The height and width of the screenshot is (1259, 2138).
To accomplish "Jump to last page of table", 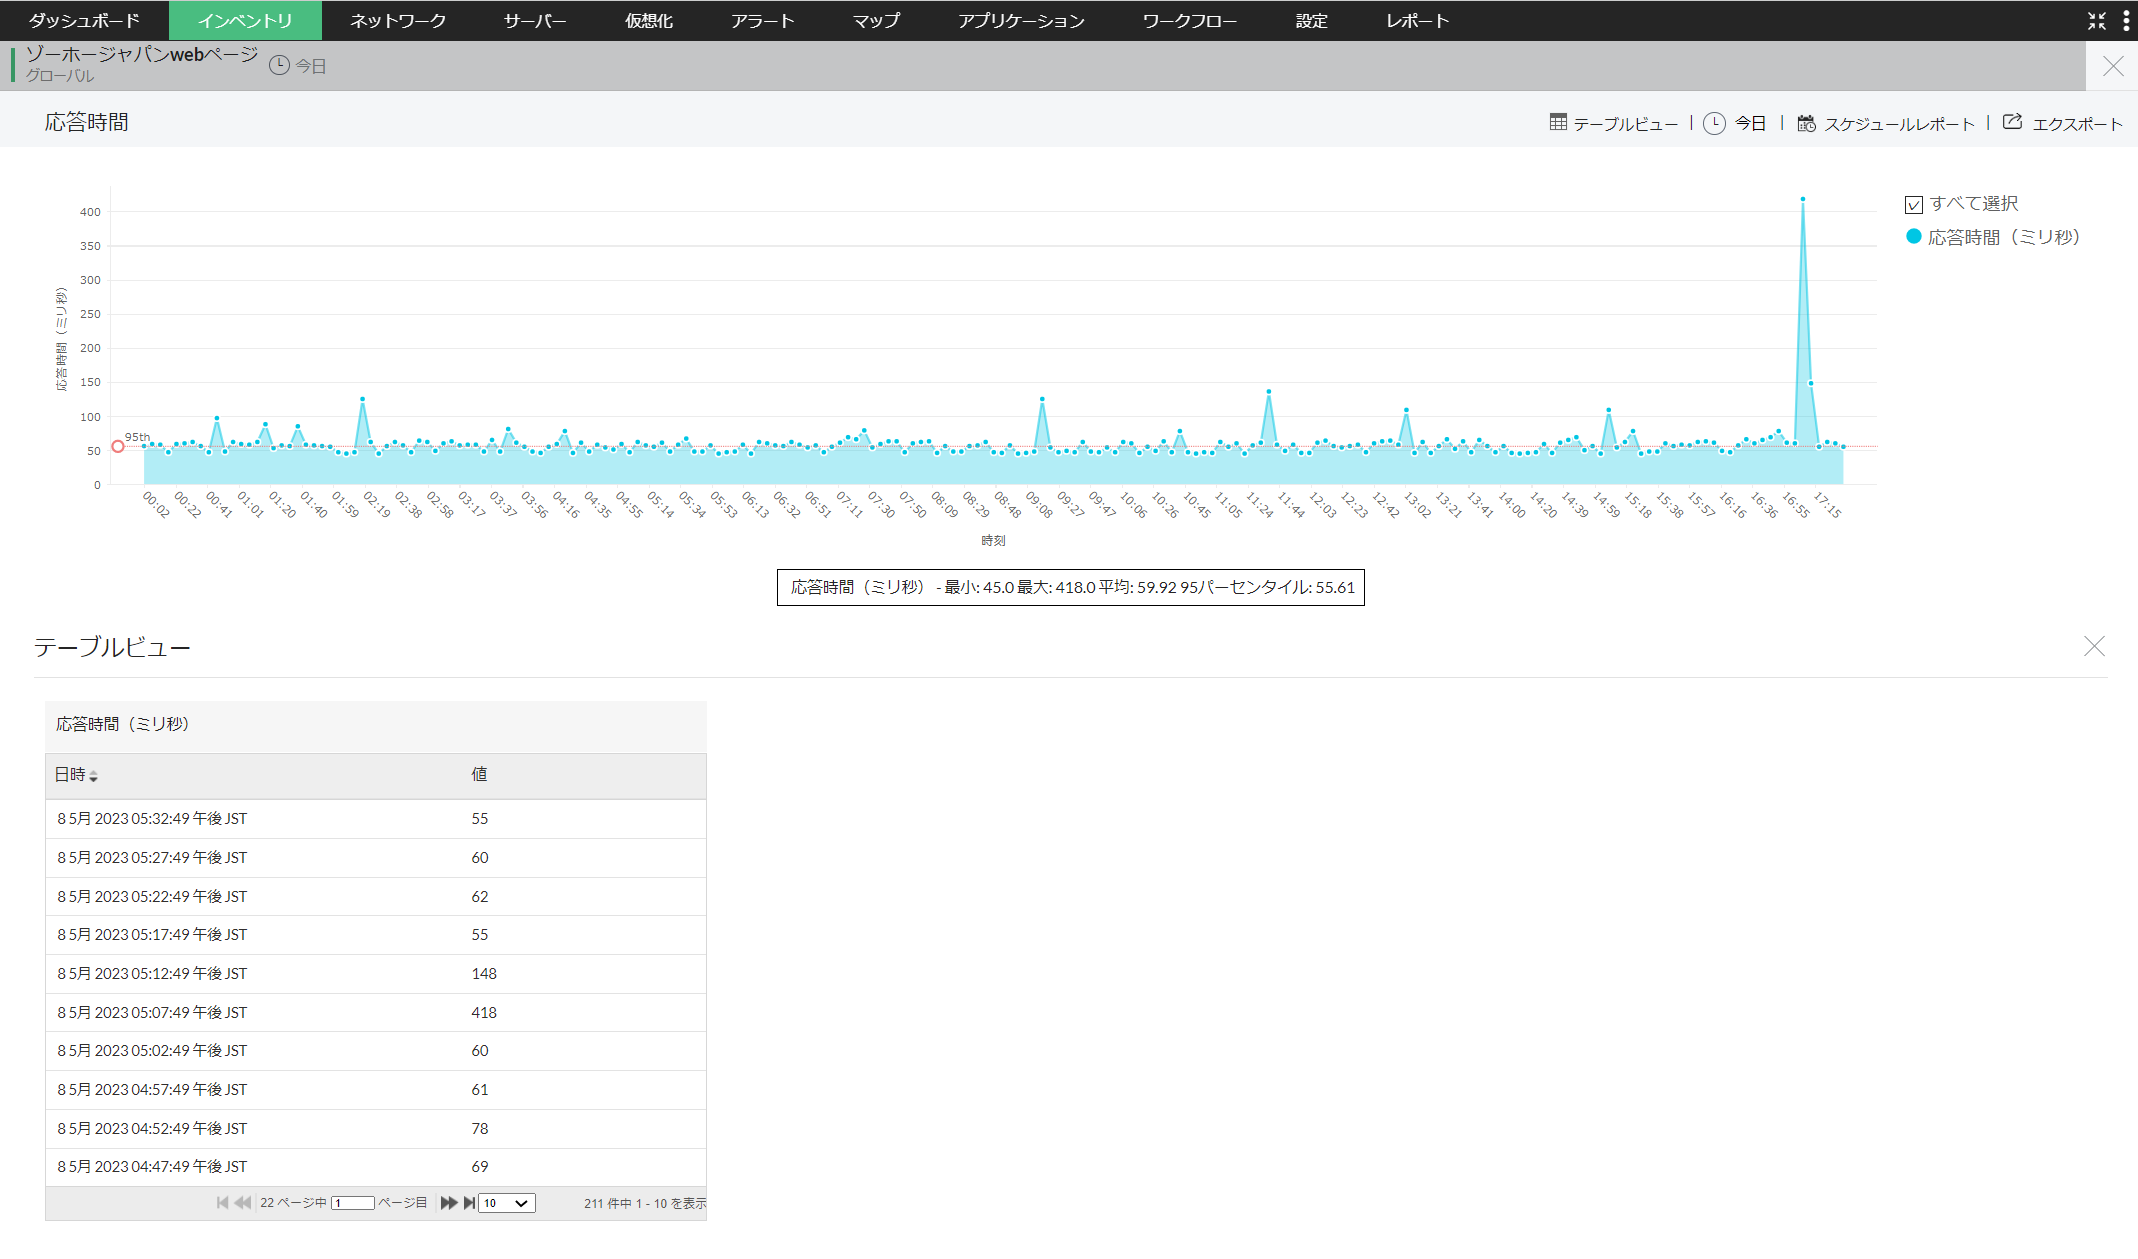I will (469, 1203).
